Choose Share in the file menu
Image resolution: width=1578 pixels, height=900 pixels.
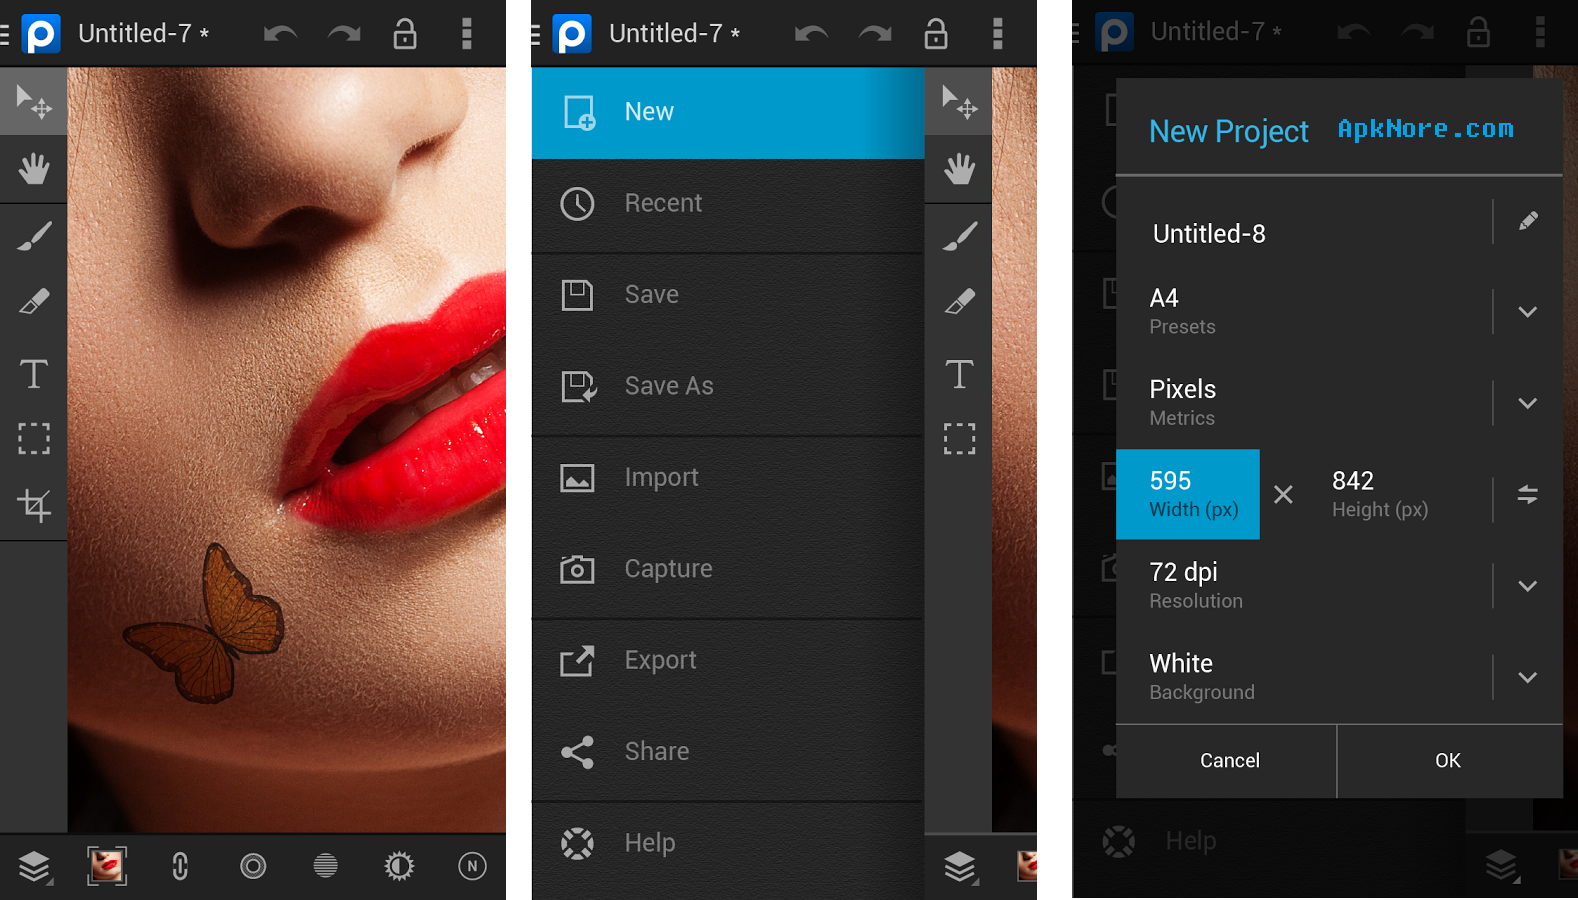(728, 752)
